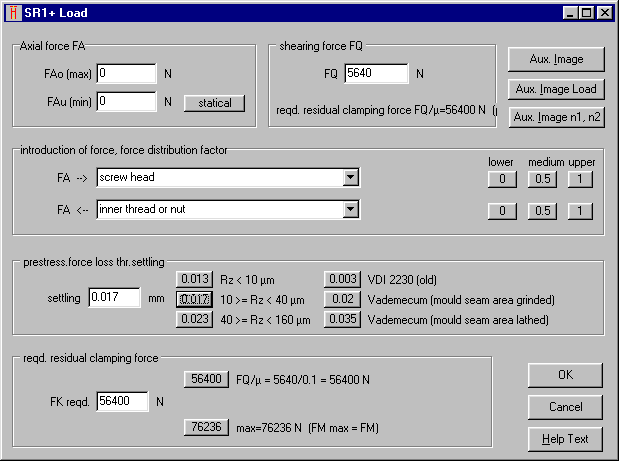Viewport: 619px width, 461px height.
Task: Focus the shearing force FQ field
Action: point(376,74)
